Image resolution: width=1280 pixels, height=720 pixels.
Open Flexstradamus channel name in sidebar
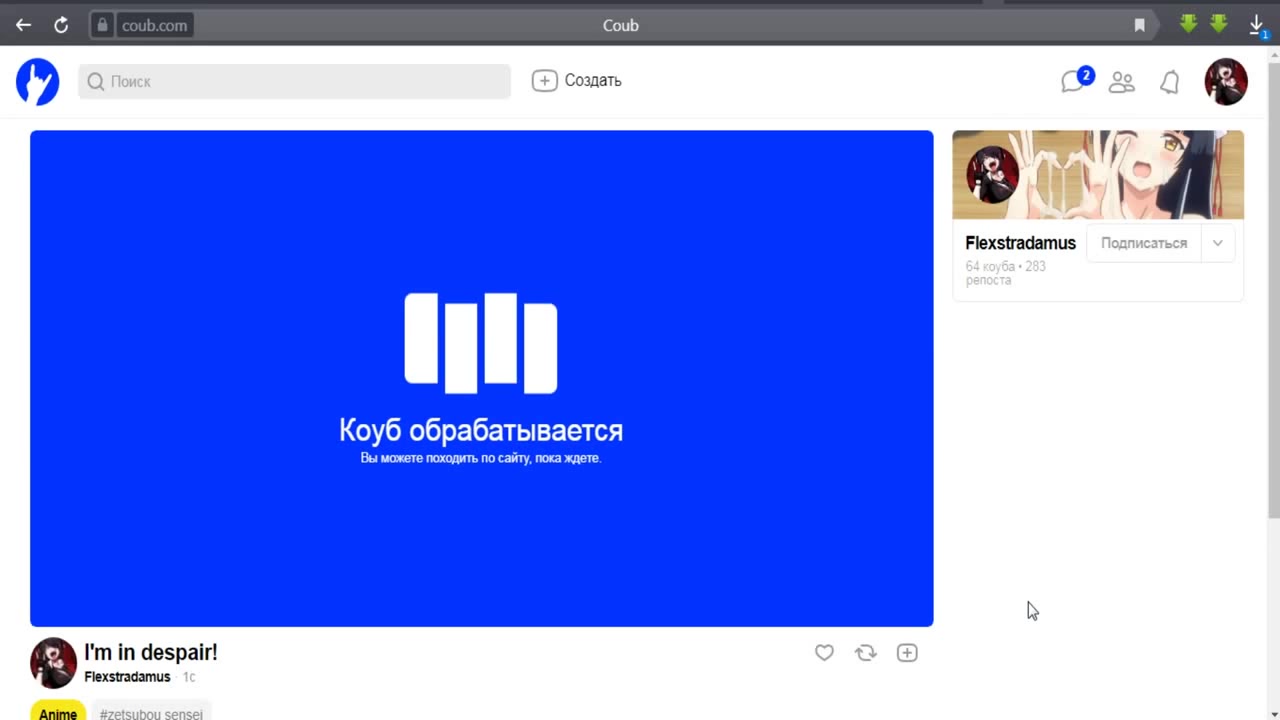click(x=1020, y=243)
